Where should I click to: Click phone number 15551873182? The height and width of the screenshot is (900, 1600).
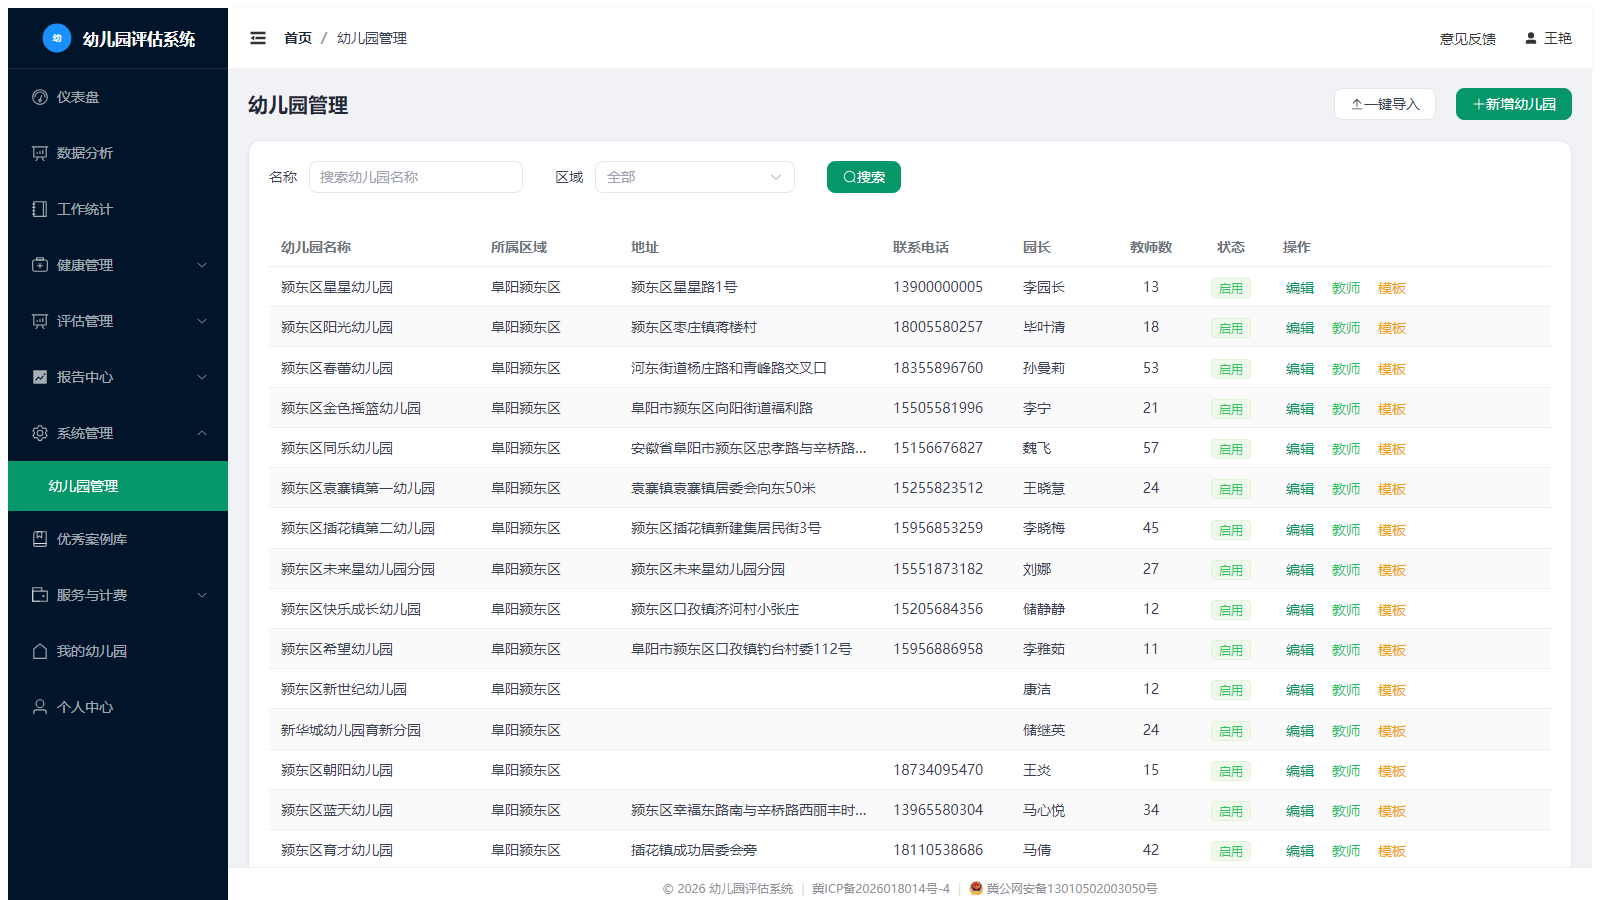pos(938,569)
